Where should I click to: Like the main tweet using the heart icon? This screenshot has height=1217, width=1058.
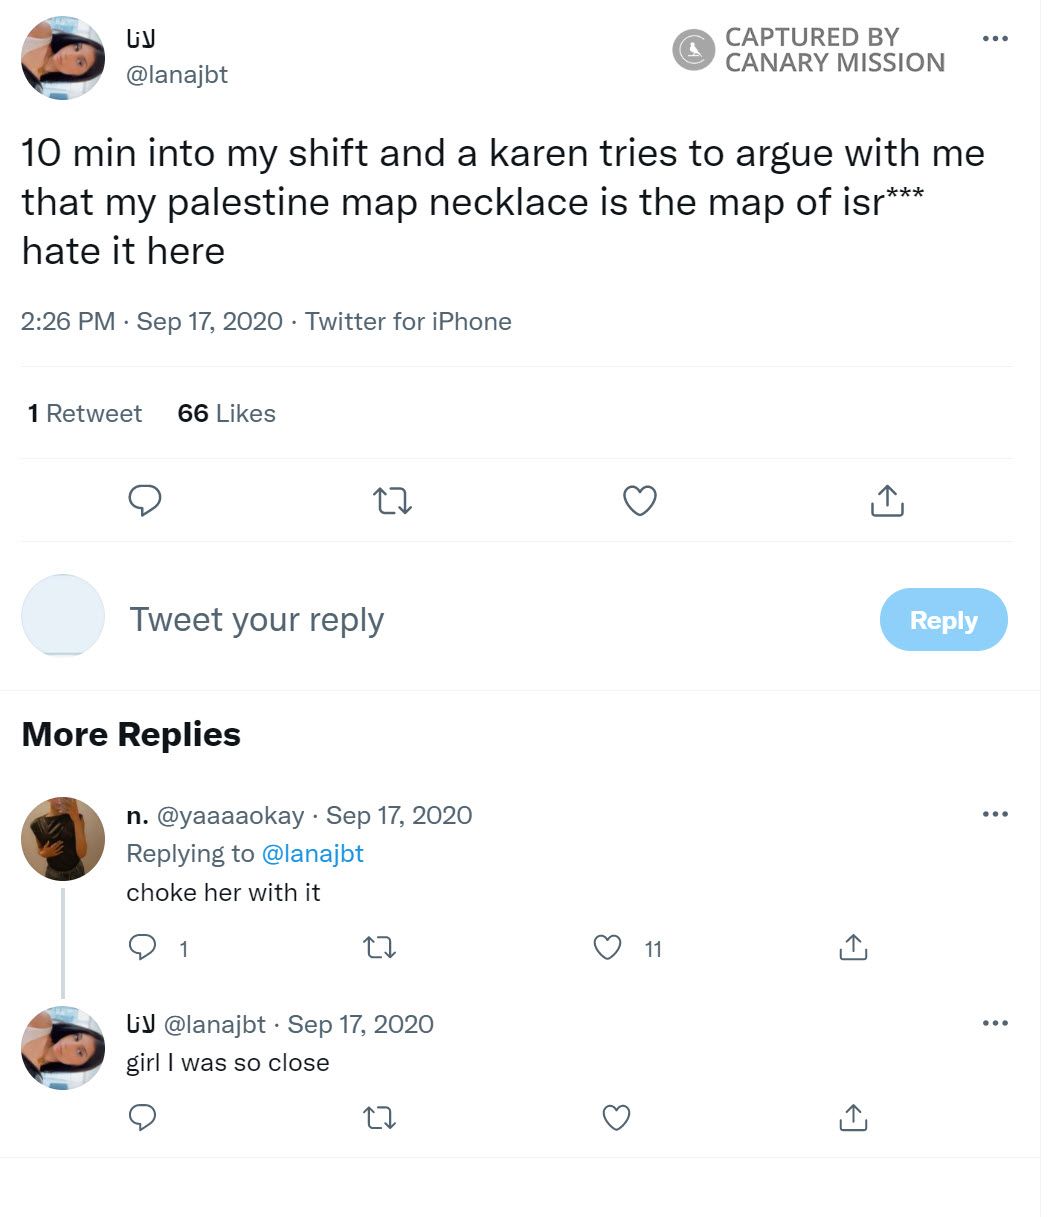pos(639,500)
